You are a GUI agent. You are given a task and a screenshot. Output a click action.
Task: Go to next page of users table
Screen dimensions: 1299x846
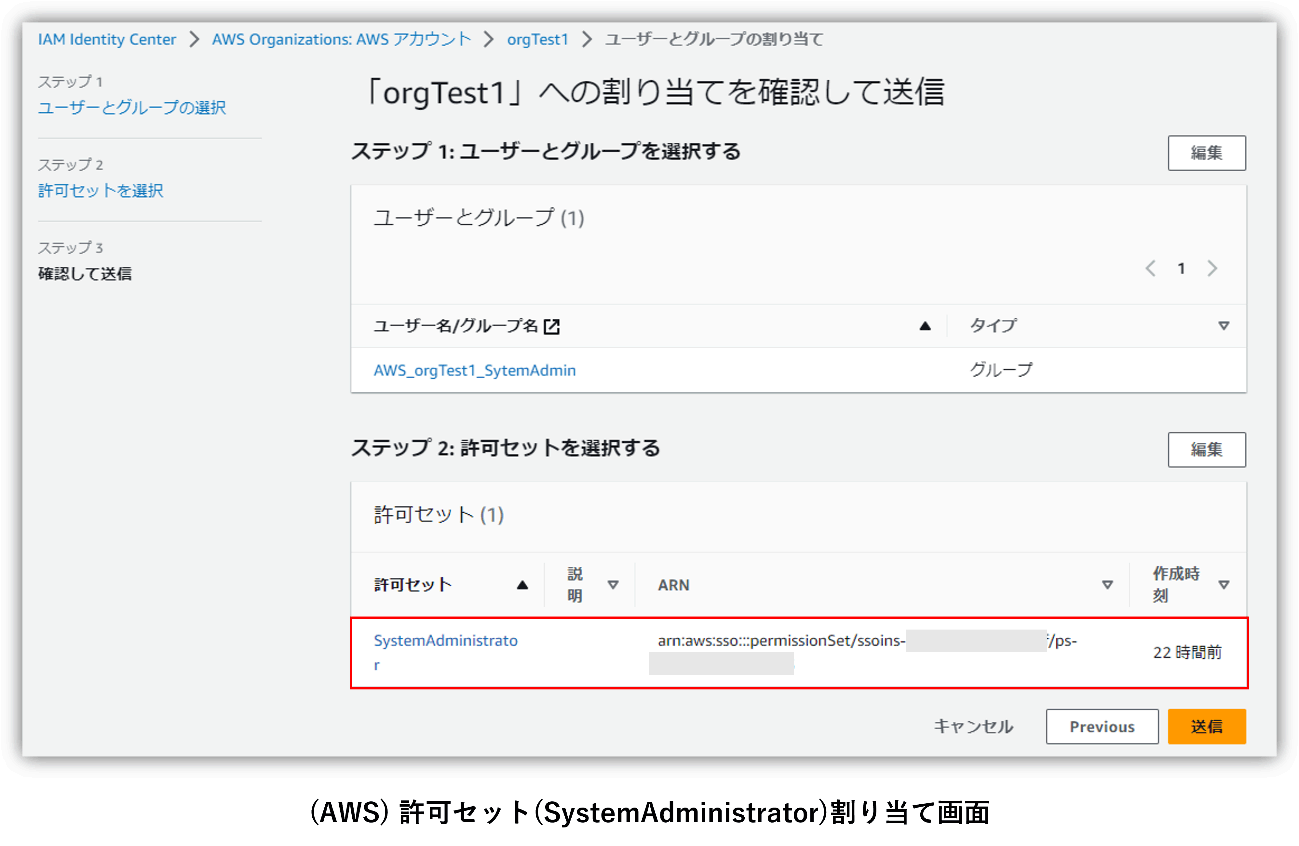[x=1212, y=268]
